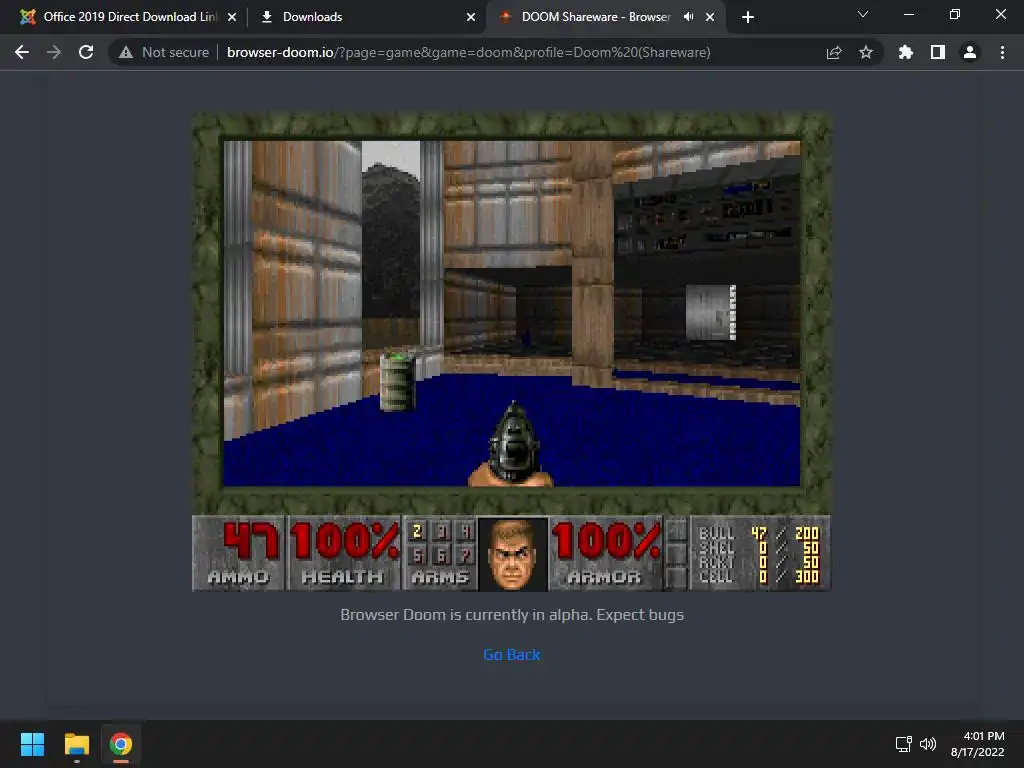Open the clock showing 4:01 PM
This screenshot has height=768, width=1024.
tap(978, 744)
